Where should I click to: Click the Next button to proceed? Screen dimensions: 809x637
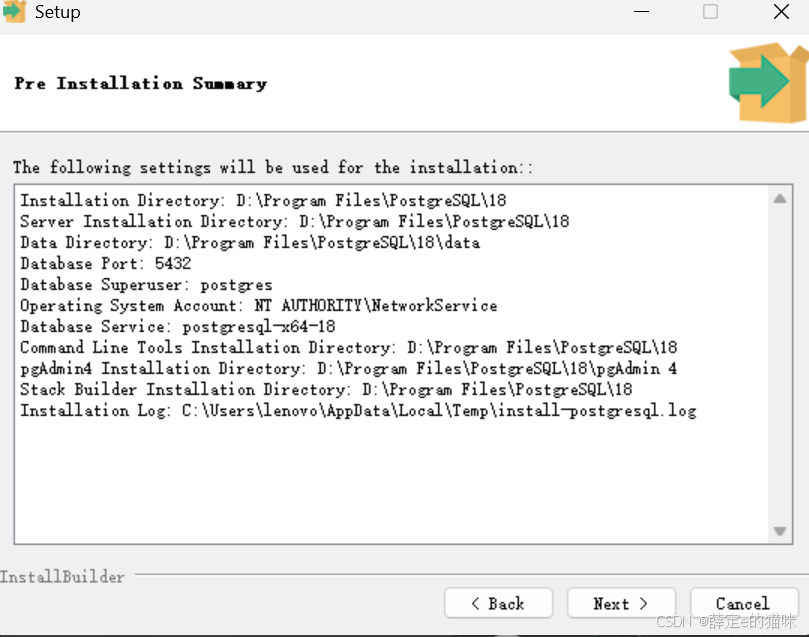coord(621,603)
